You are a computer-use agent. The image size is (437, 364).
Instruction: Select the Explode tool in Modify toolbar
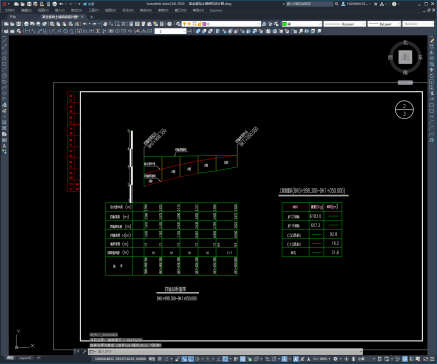pos(432,140)
